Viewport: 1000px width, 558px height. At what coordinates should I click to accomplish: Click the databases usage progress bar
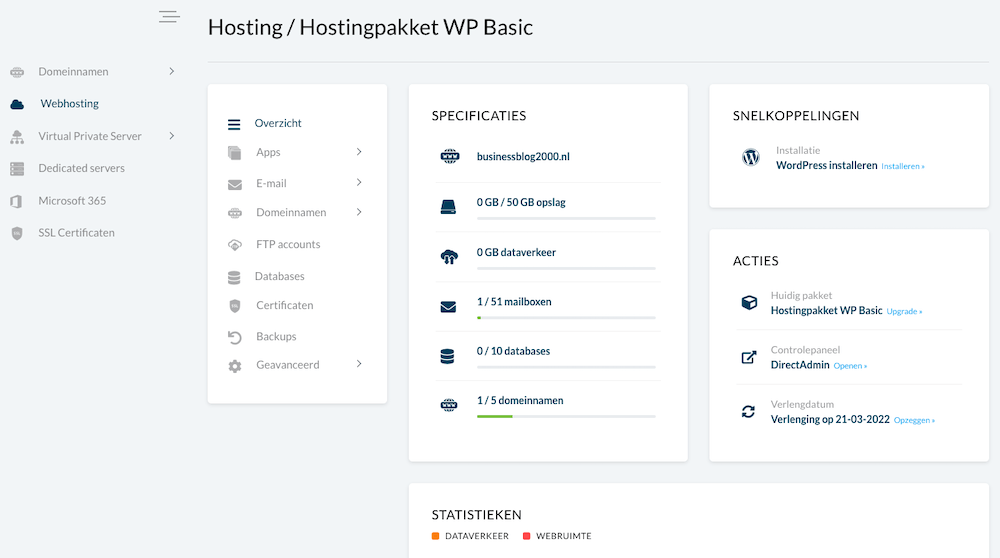pyautogui.click(x=566, y=367)
